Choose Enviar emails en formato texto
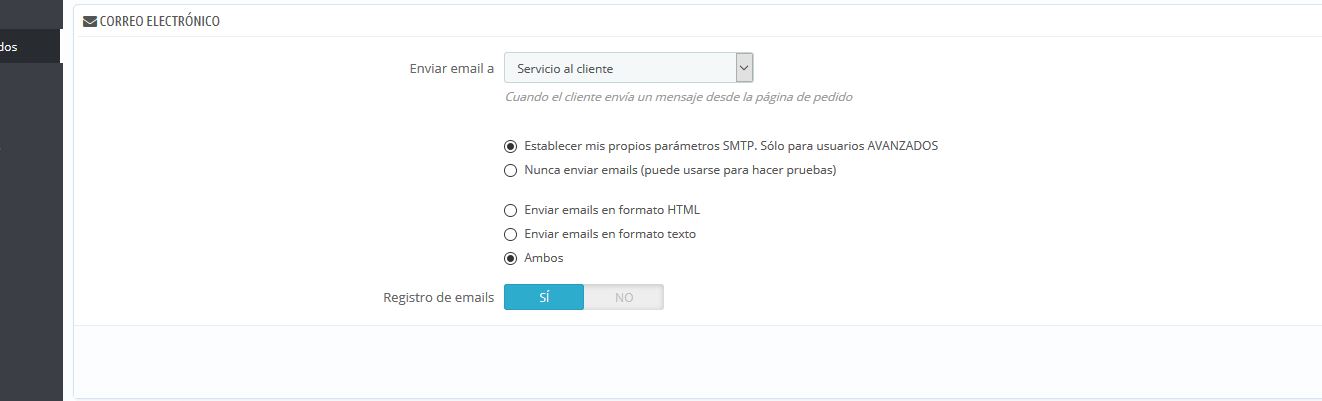The height and width of the screenshot is (401, 1322). [511, 234]
